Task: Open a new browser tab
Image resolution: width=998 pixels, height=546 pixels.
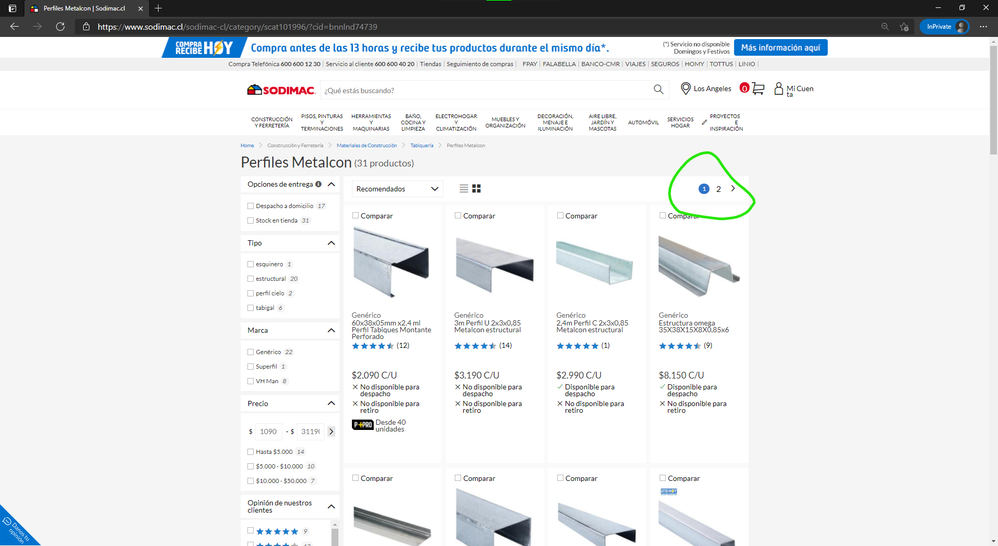Action: click(158, 8)
